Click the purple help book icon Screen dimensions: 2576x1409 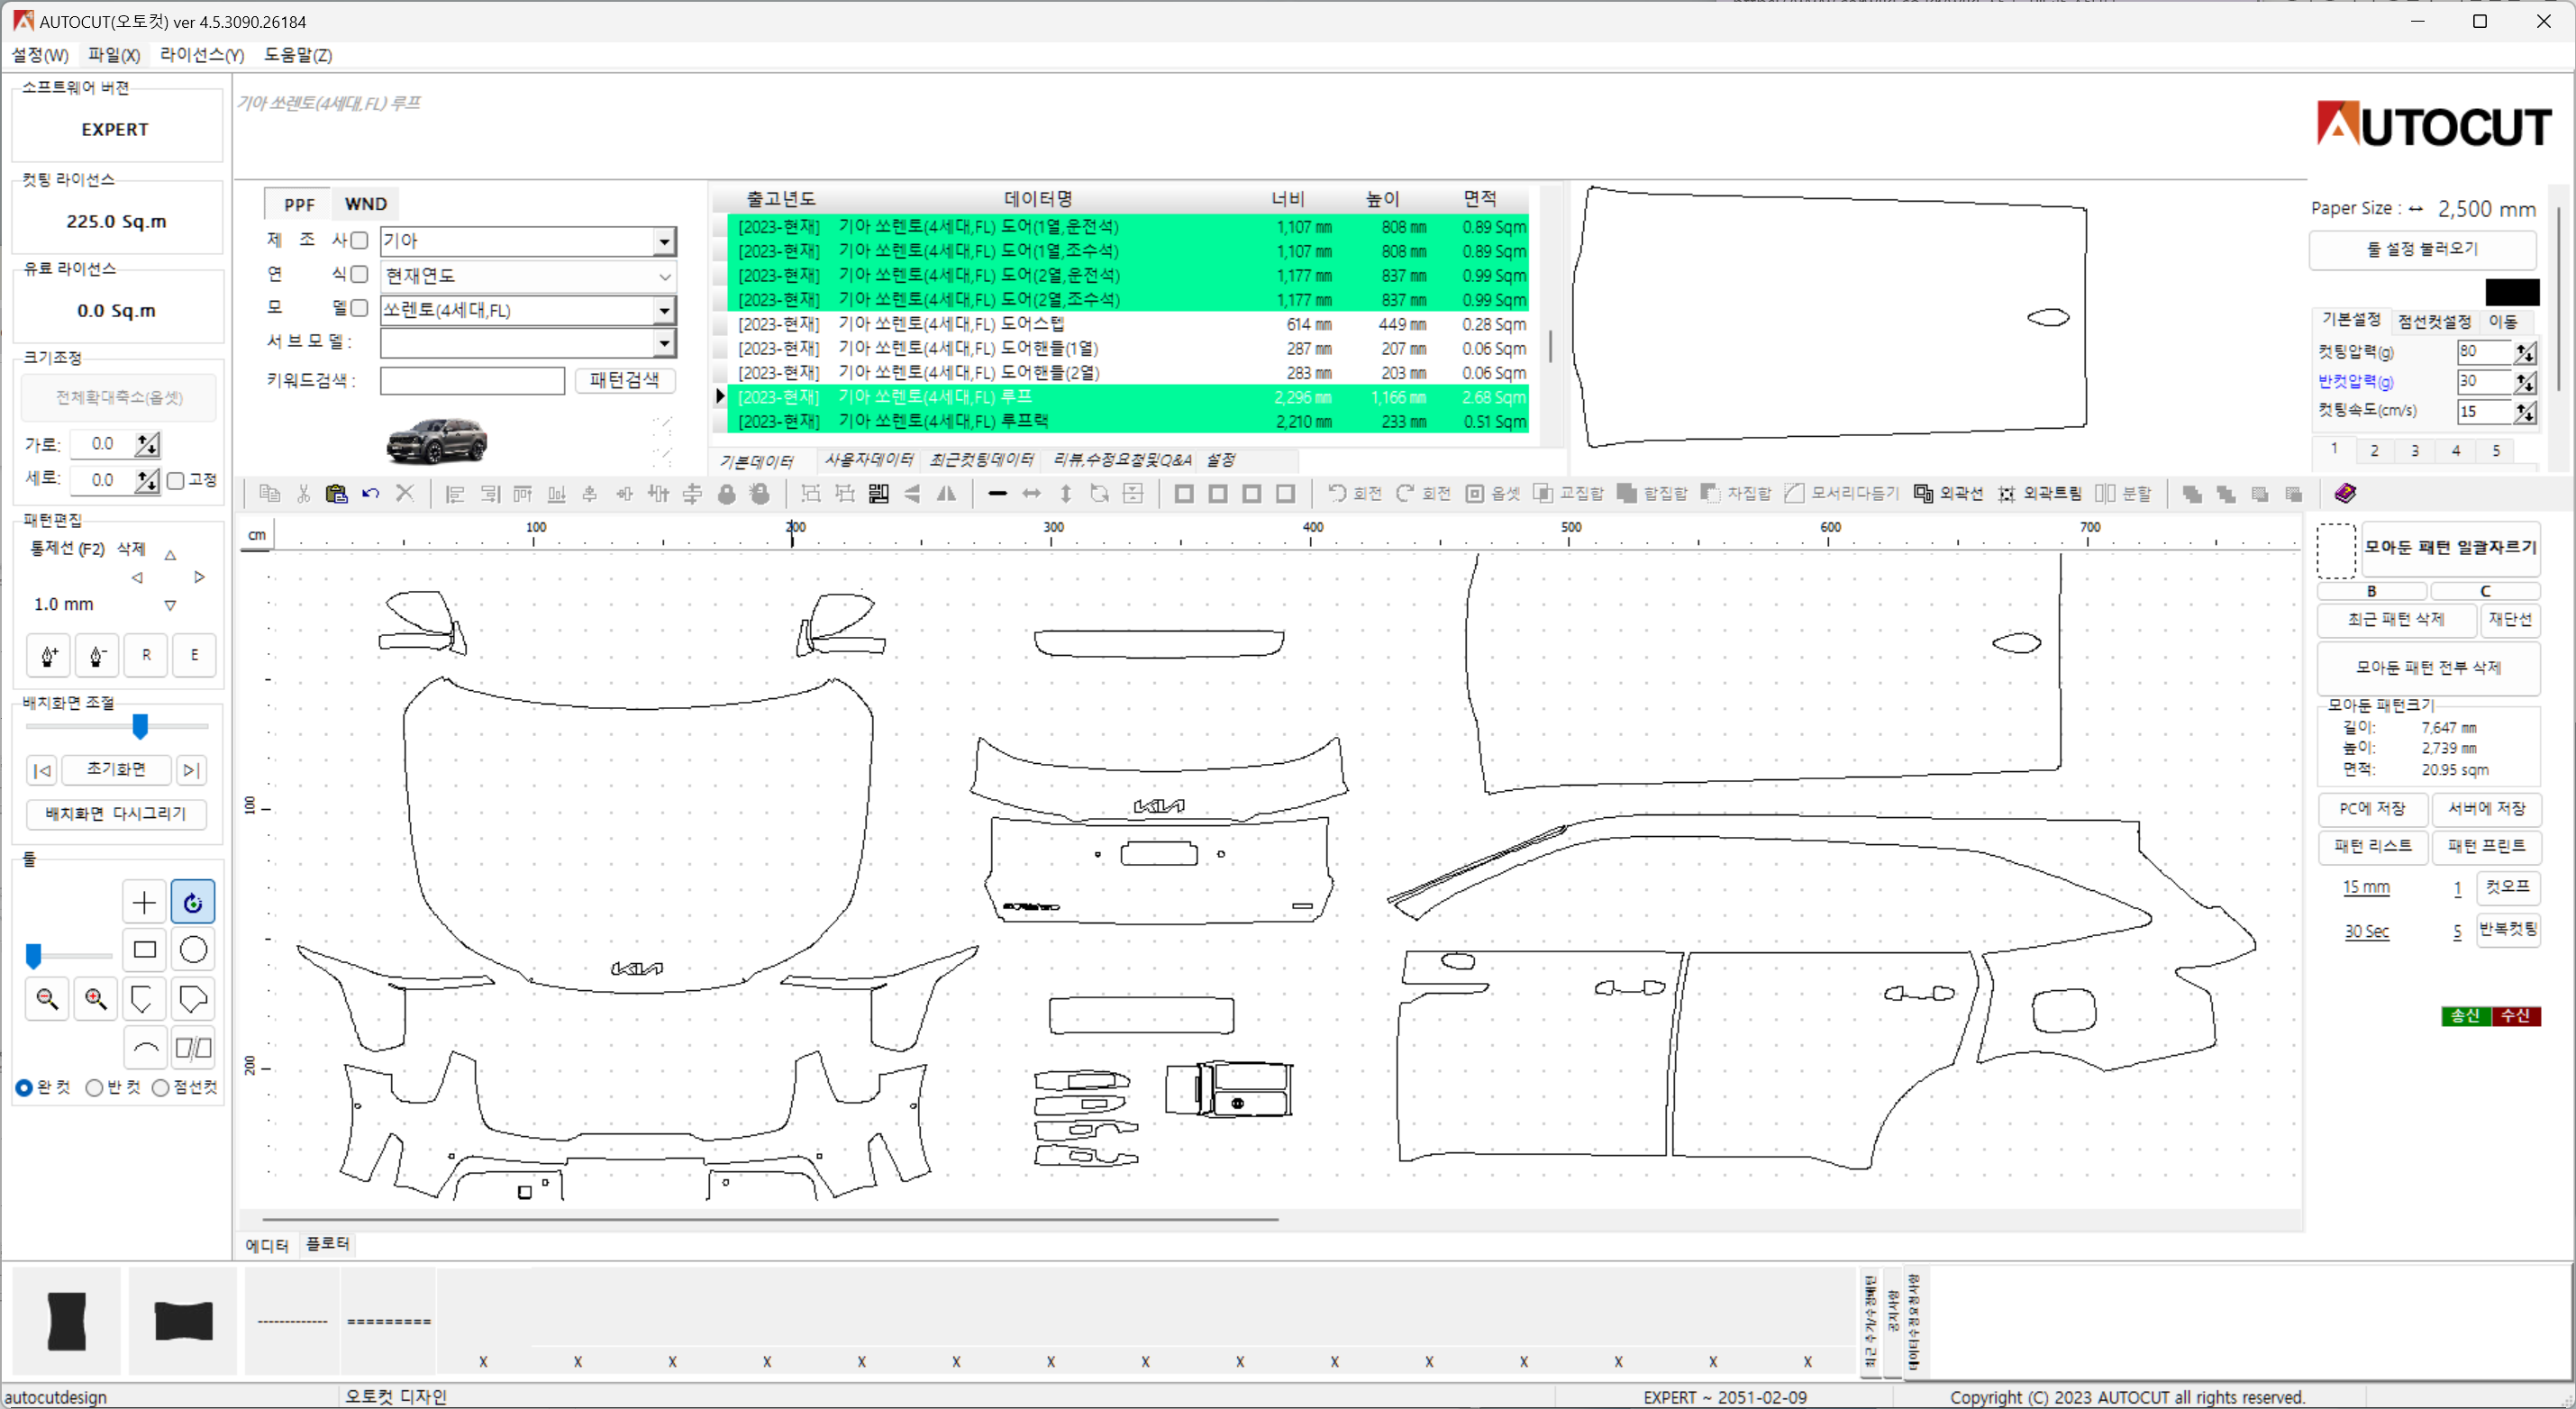coord(2345,493)
